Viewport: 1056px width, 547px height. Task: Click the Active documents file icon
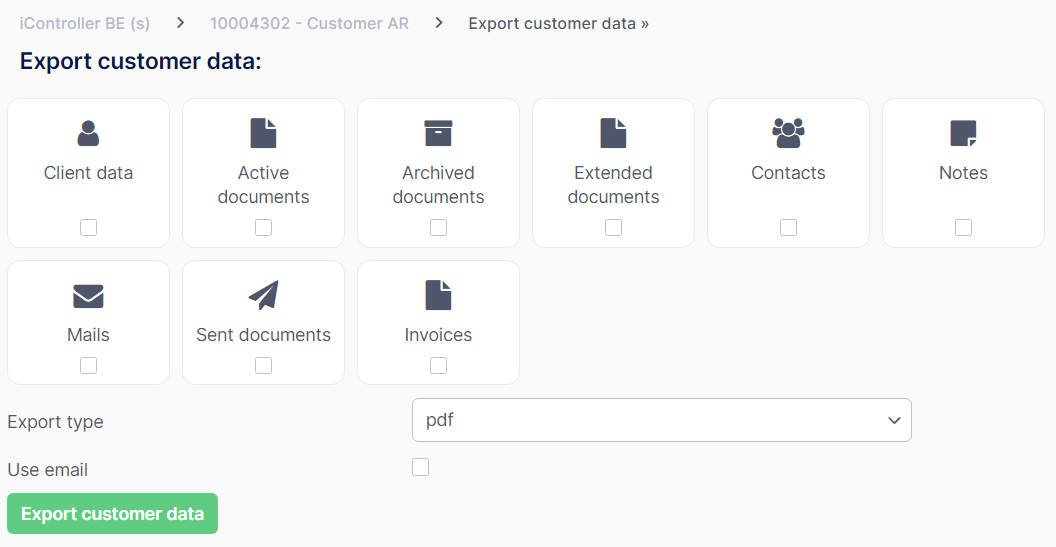(263, 133)
